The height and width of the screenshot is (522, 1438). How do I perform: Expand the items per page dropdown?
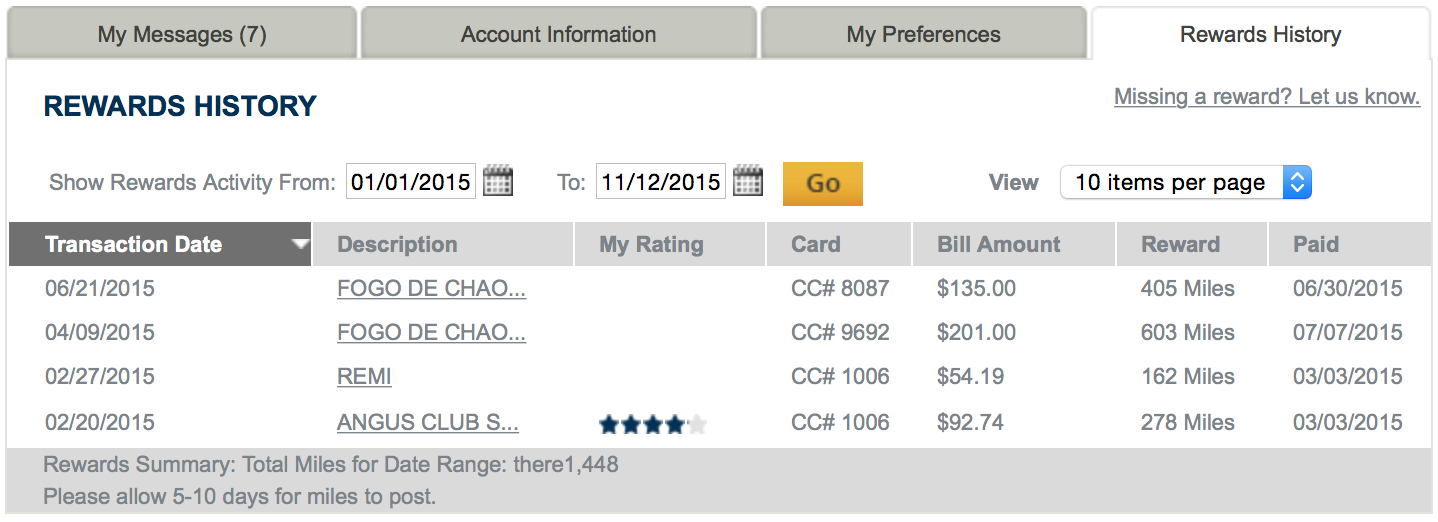click(1186, 182)
